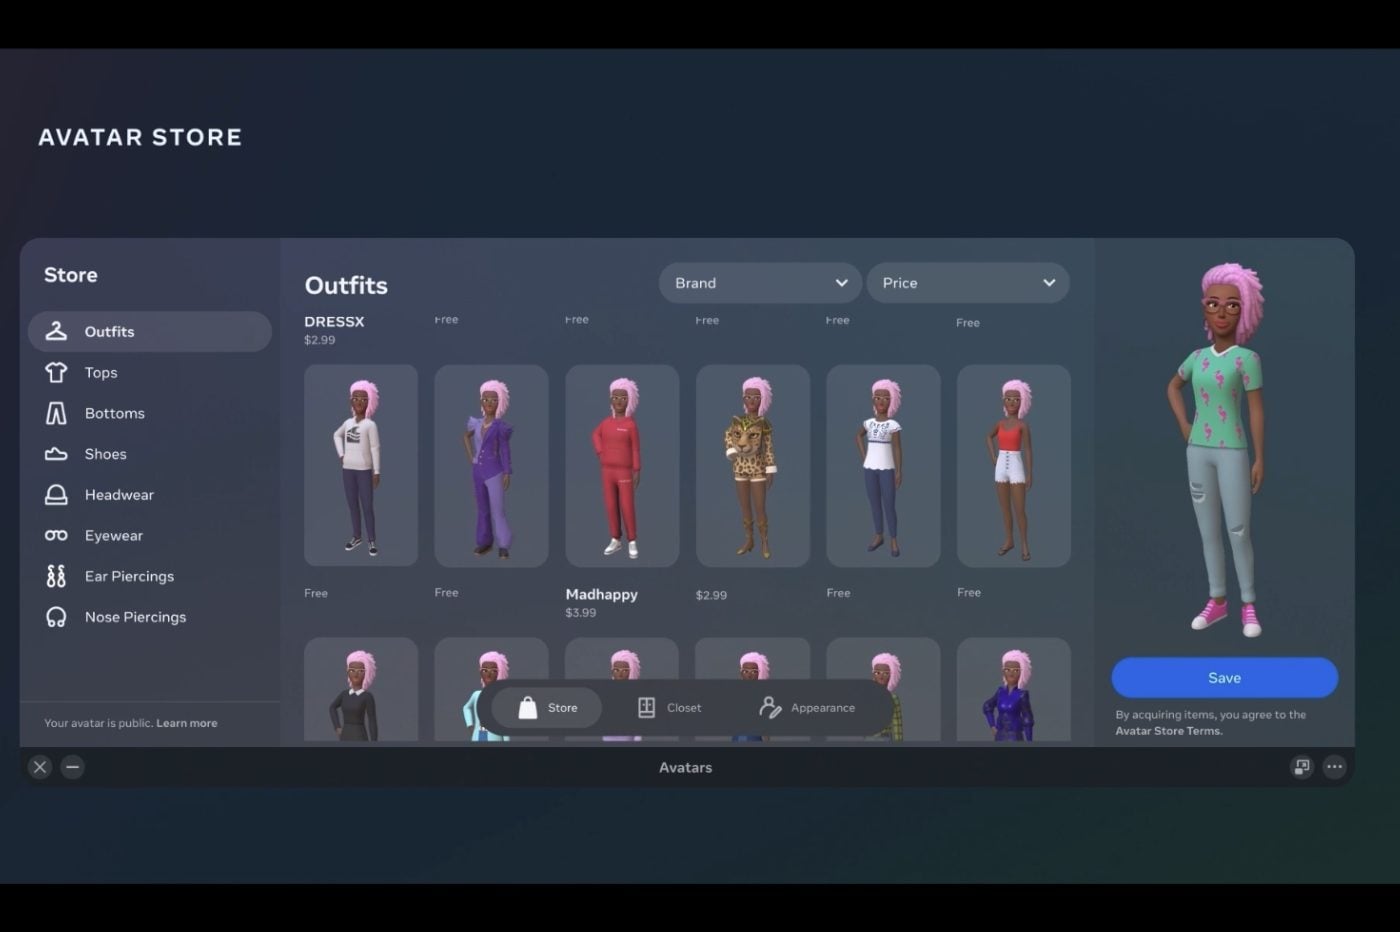
Task: Switch to the Closet tab
Action: point(669,708)
